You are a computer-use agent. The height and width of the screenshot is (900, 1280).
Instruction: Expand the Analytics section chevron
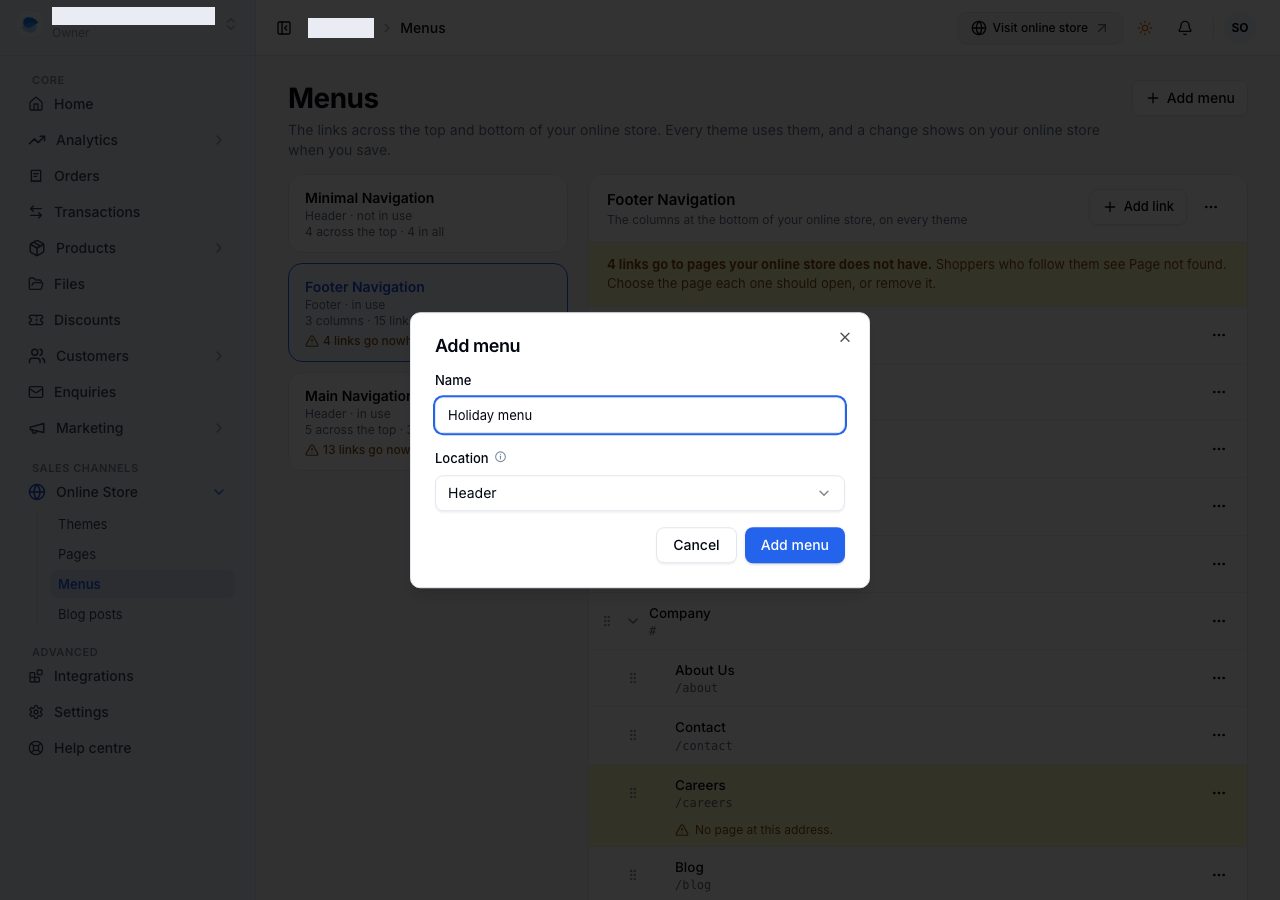(219, 140)
